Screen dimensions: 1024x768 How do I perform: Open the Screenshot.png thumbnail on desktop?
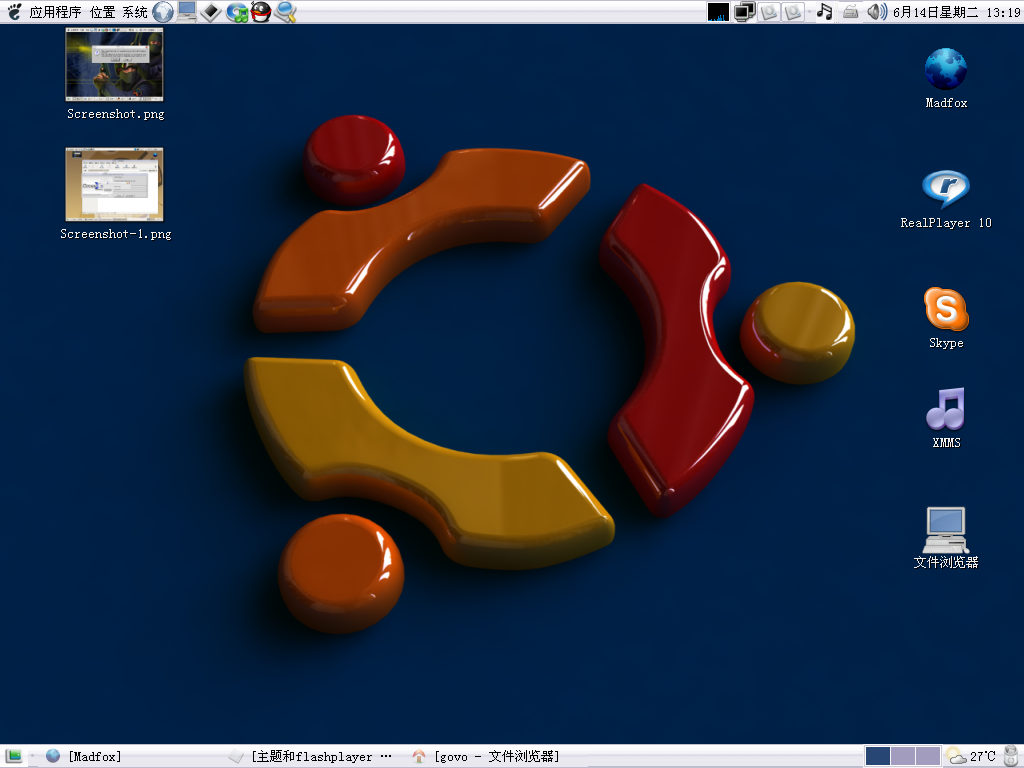pos(114,64)
